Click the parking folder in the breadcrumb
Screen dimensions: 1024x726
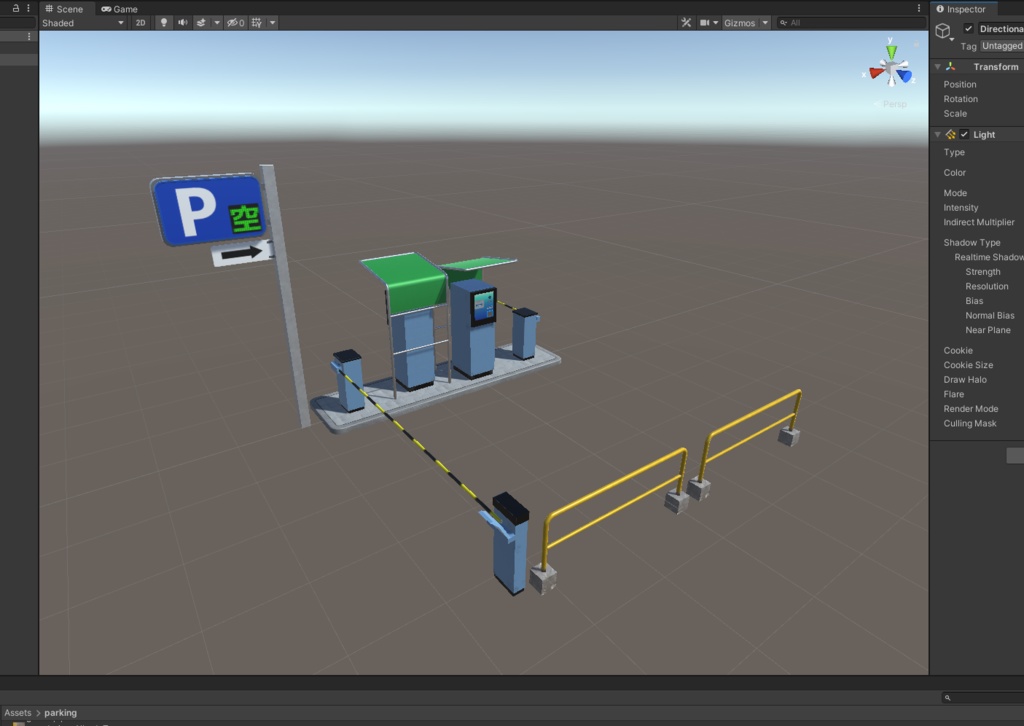coord(60,712)
